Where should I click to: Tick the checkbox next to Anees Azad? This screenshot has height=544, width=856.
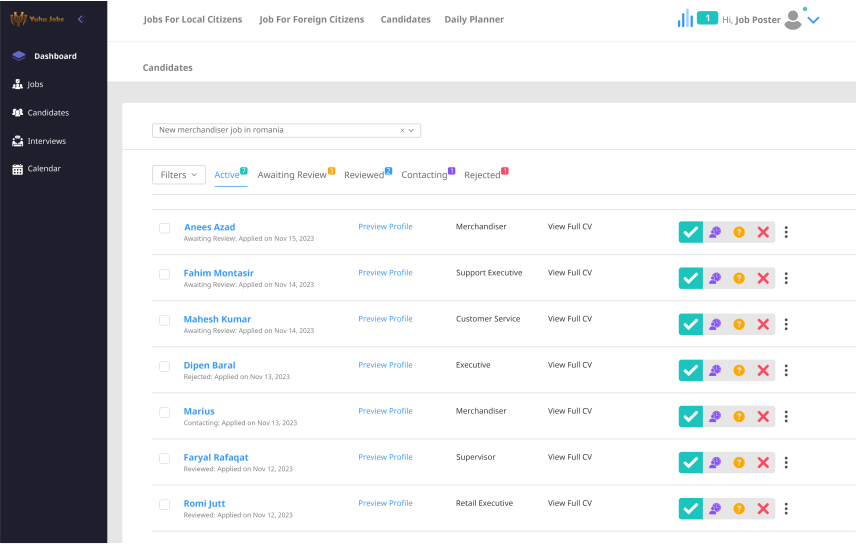(165, 228)
